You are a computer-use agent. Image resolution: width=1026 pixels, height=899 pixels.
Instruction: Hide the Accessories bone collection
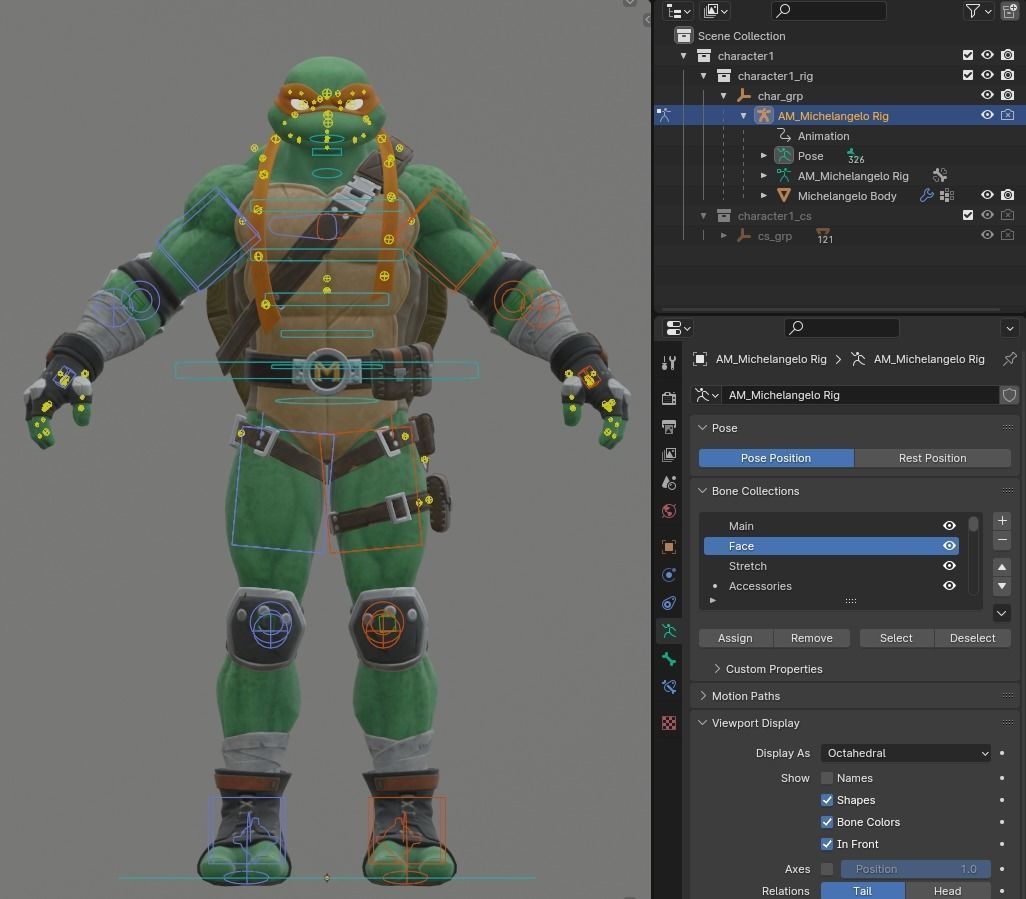(949, 586)
